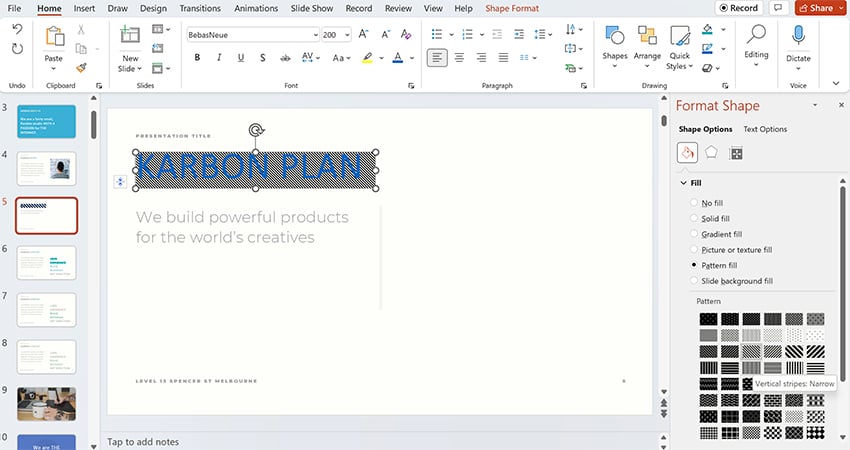The image size is (850, 450).
Task: Click the Record button in title bar
Action: tap(738, 8)
